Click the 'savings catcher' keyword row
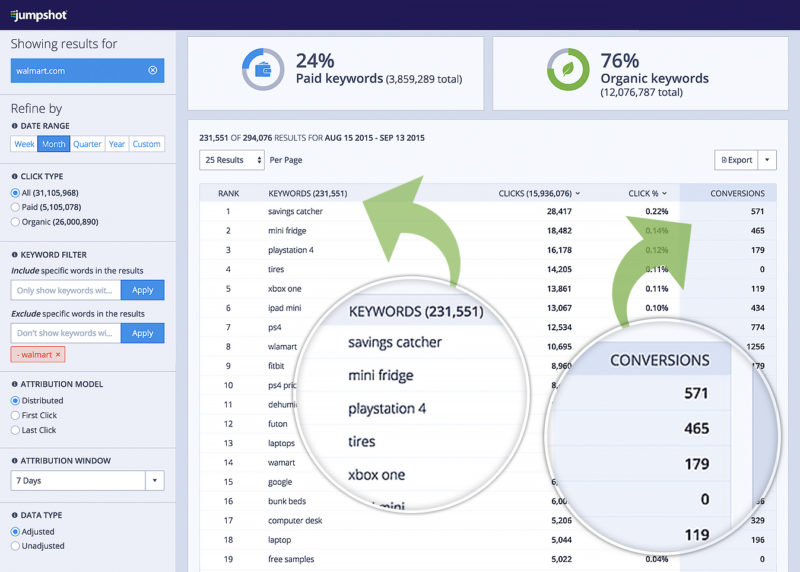 (x=488, y=211)
